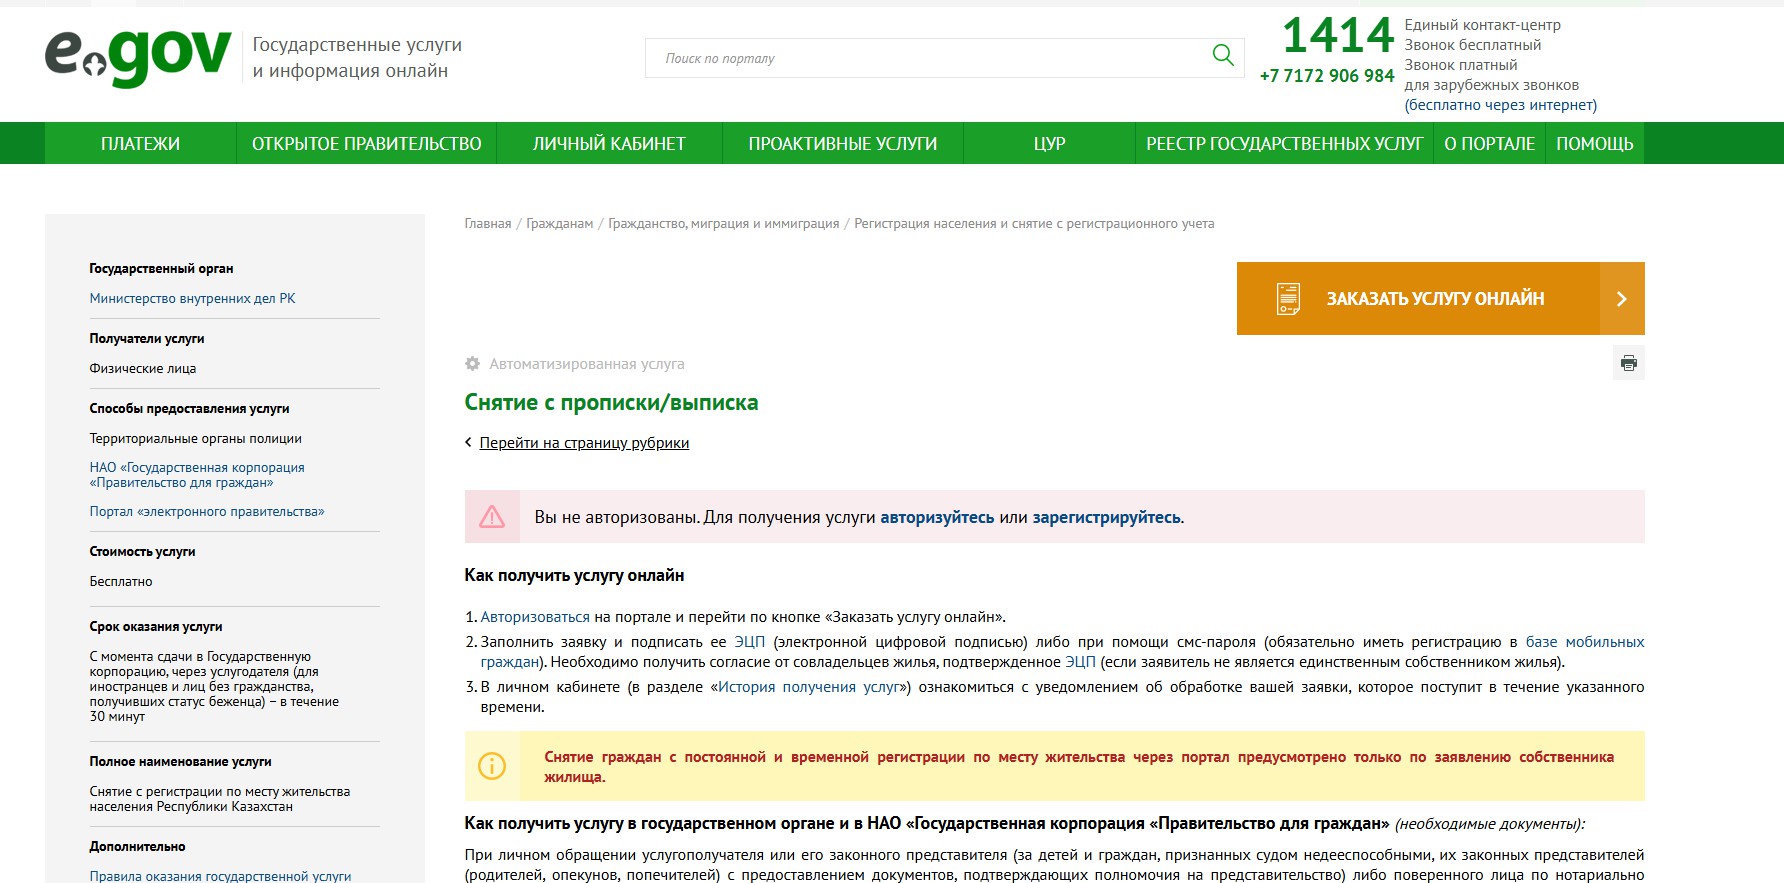This screenshot has width=1784, height=883.
Task: Click the eGov logo
Action: (x=138, y=57)
